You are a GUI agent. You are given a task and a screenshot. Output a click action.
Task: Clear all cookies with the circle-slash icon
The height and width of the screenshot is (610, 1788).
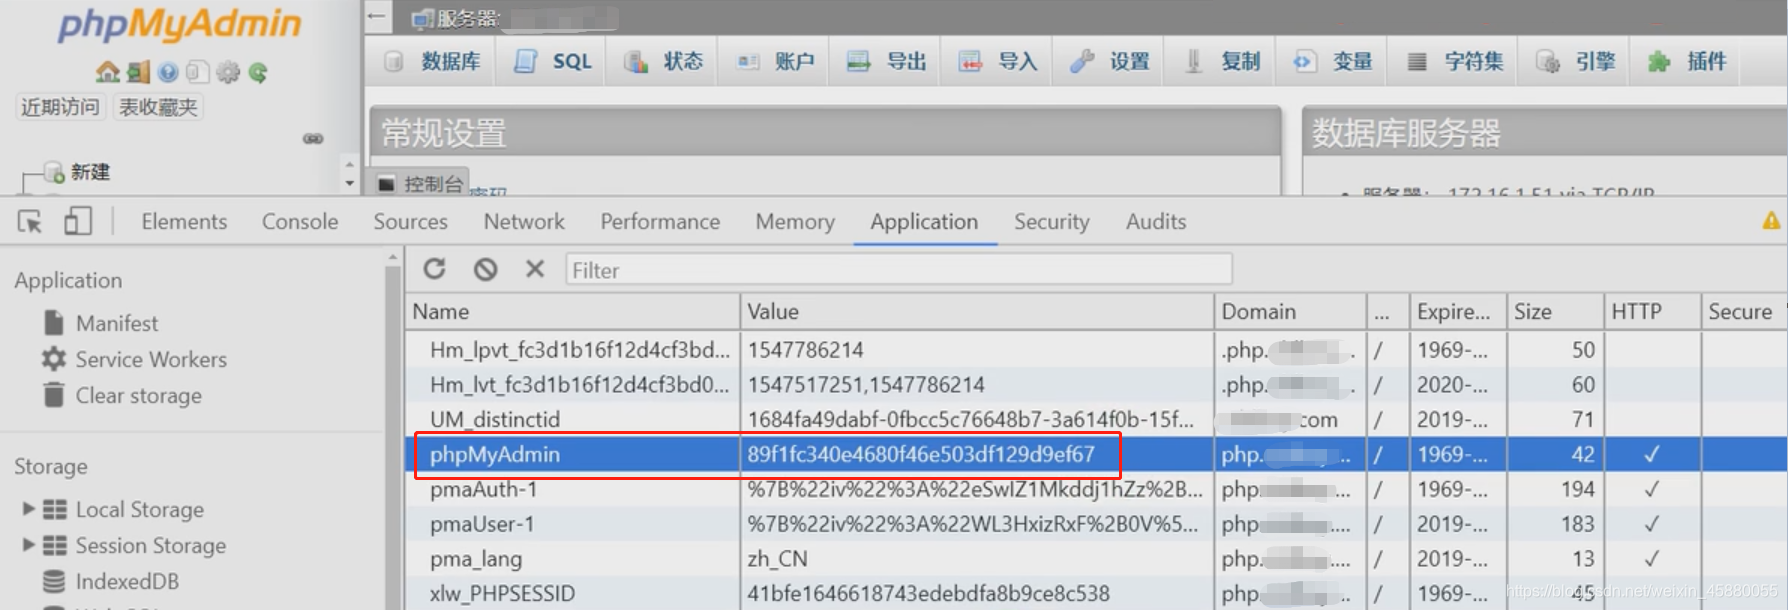pyautogui.click(x=485, y=269)
